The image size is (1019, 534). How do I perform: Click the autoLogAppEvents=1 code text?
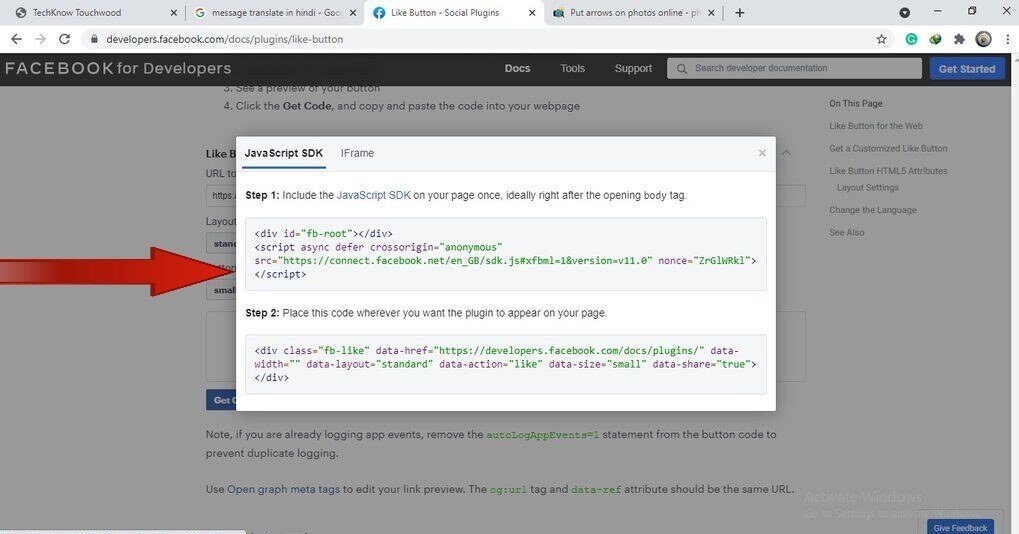[x=543, y=435]
